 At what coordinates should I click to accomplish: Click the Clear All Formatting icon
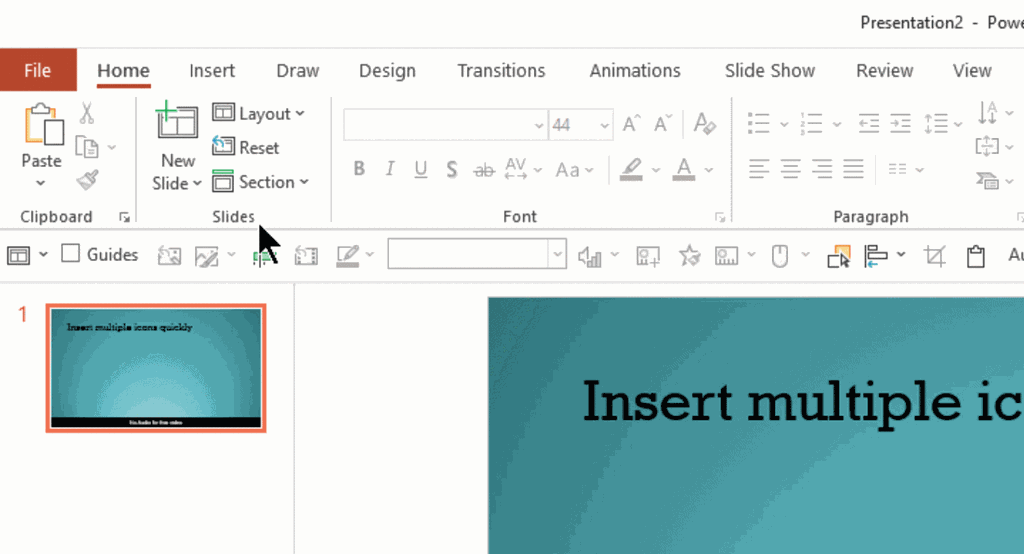(704, 124)
